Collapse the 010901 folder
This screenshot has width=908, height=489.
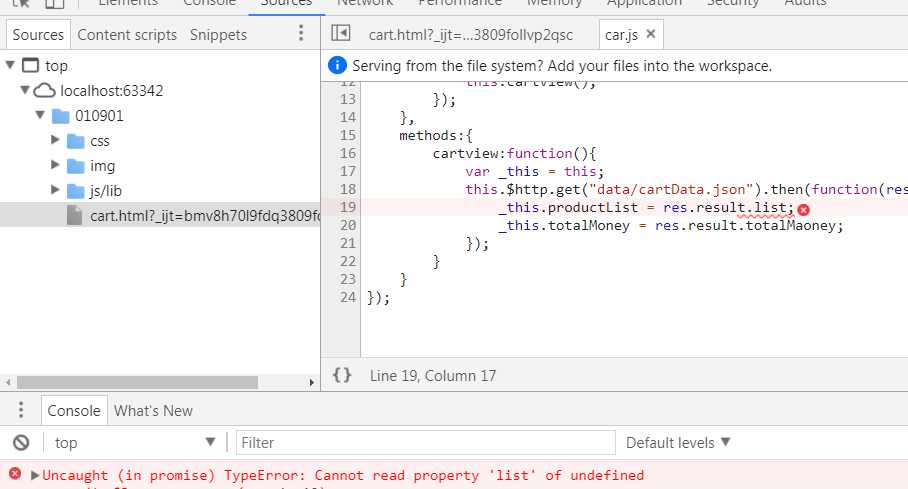pos(40,115)
